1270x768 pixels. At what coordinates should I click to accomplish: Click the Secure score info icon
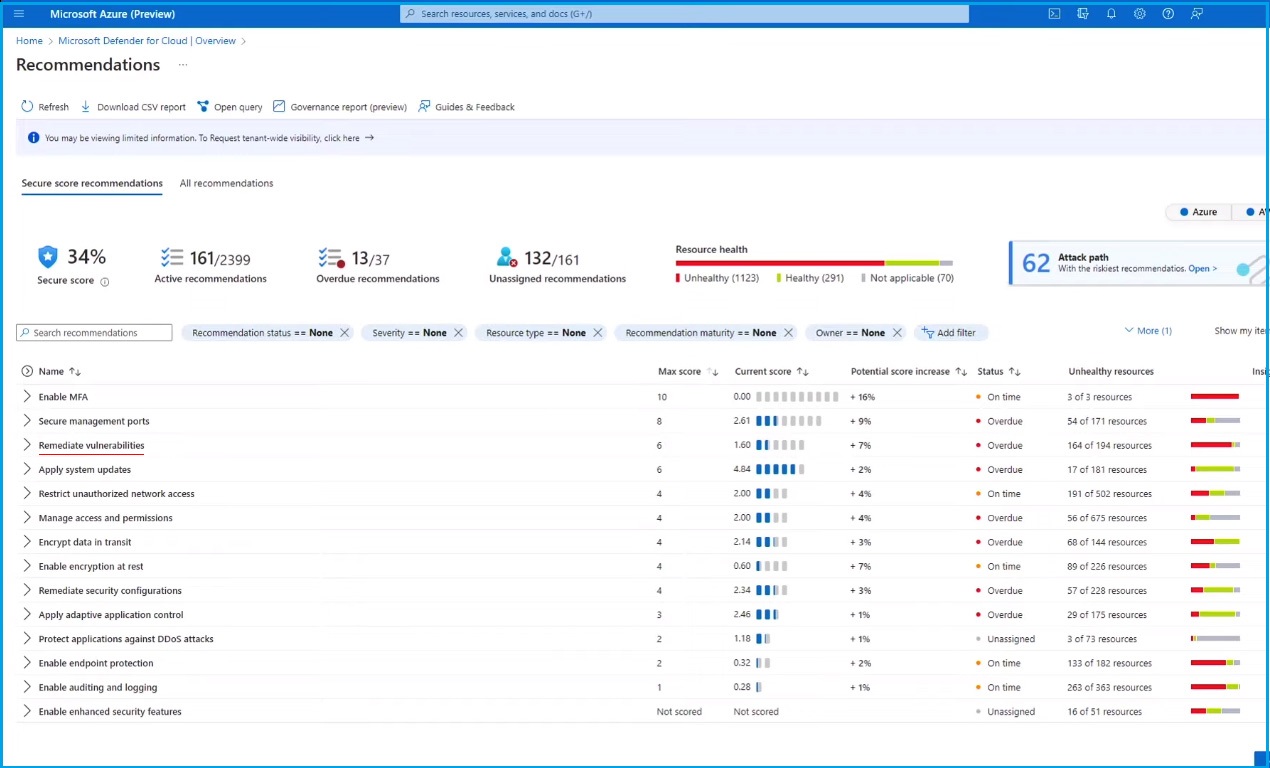pyautogui.click(x=105, y=282)
